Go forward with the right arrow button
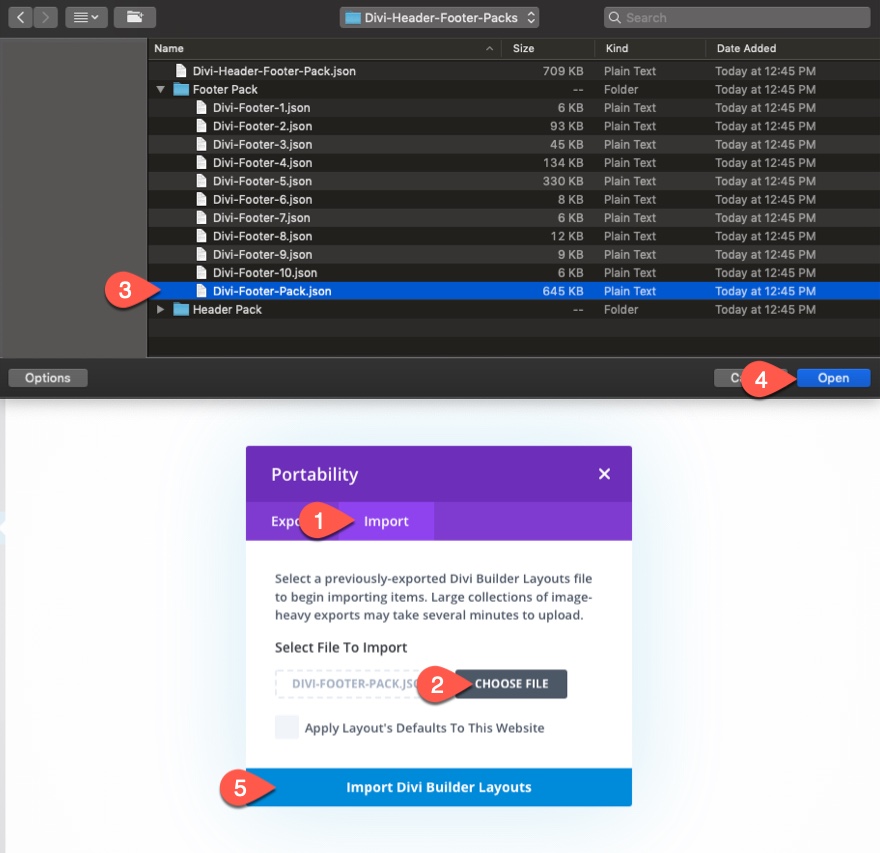The image size is (880, 853). pos(45,17)
